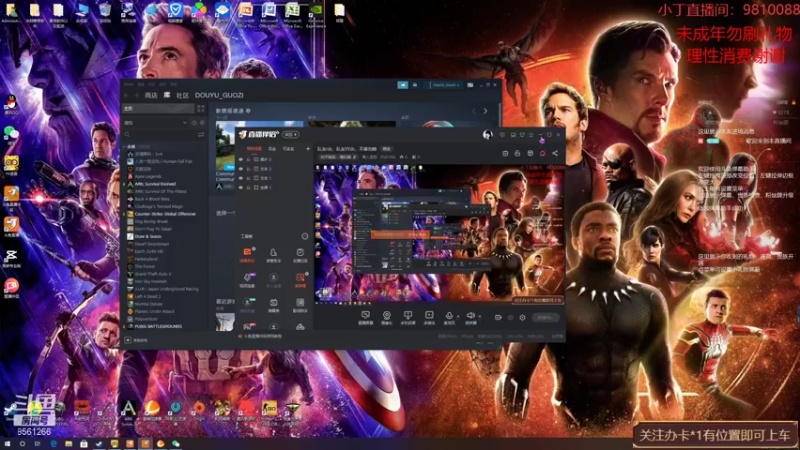
Task: Open File Explorer from the taskbar
Action: click(68, 444)
